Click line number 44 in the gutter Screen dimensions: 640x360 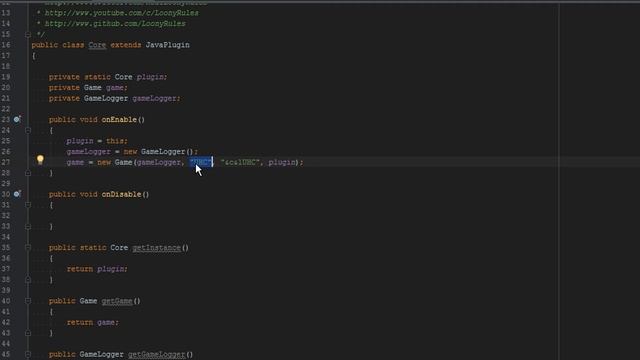[6, 344]
